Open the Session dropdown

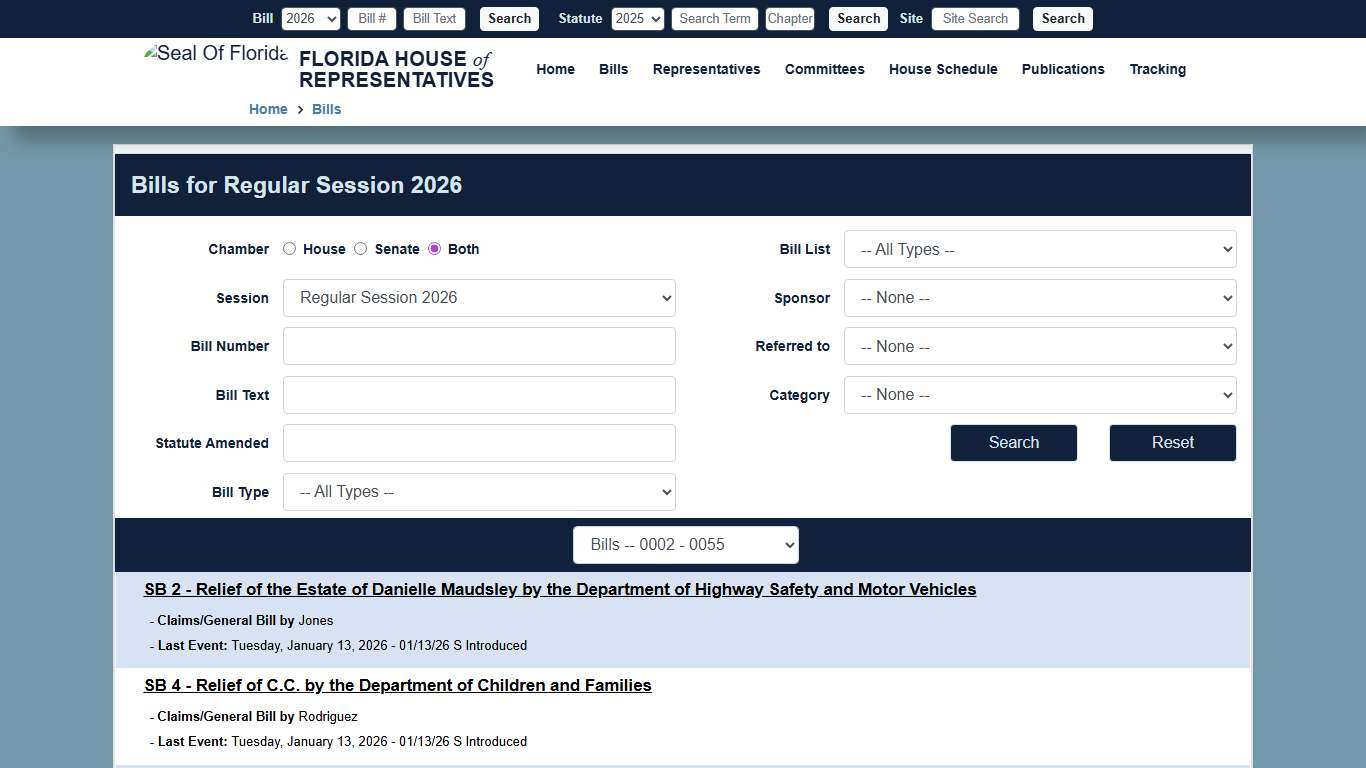[x=478, y=297]
